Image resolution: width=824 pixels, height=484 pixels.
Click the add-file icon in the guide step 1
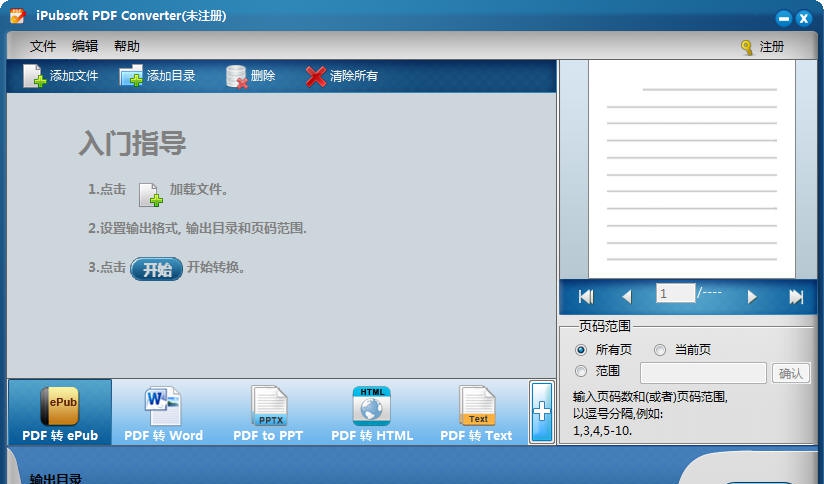(x=150, y=194)
